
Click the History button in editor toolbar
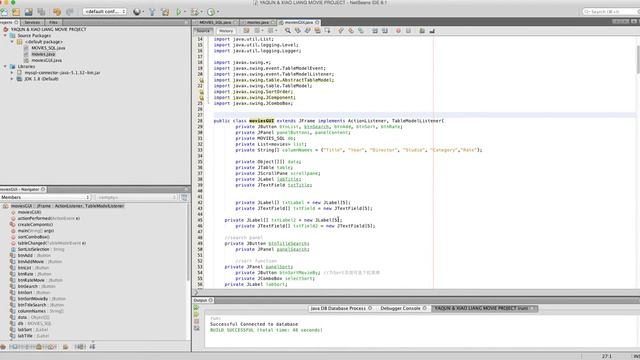tap(226, 31)
